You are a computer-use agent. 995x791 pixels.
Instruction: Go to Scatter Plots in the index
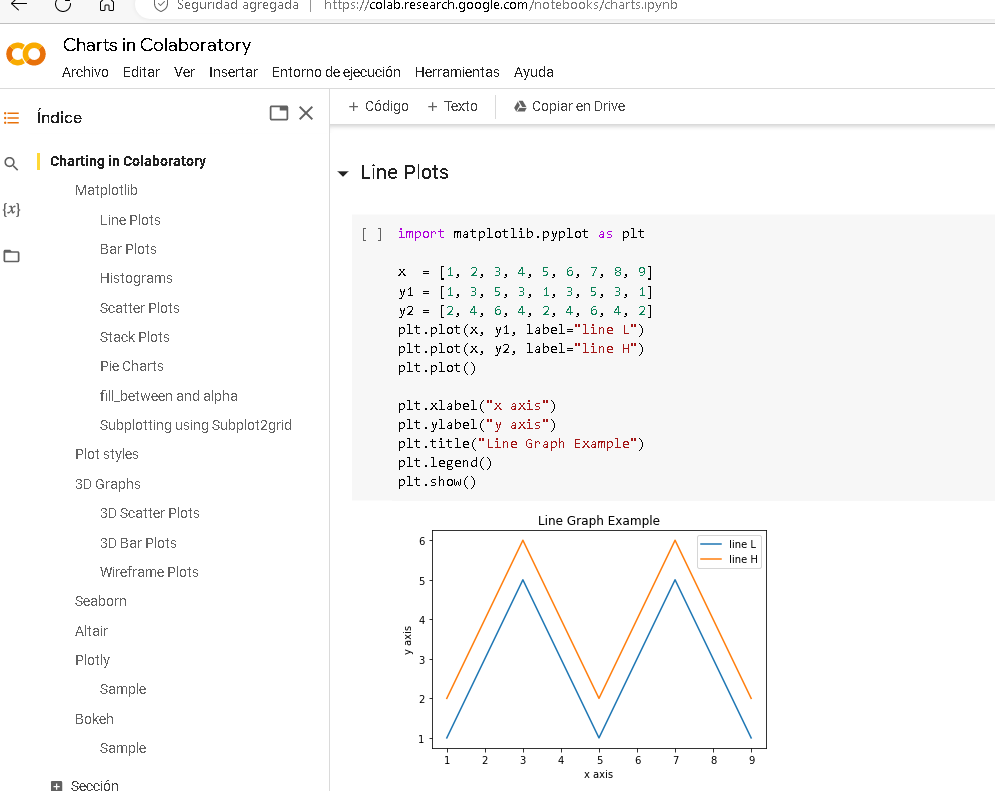(x=140, y=308)
